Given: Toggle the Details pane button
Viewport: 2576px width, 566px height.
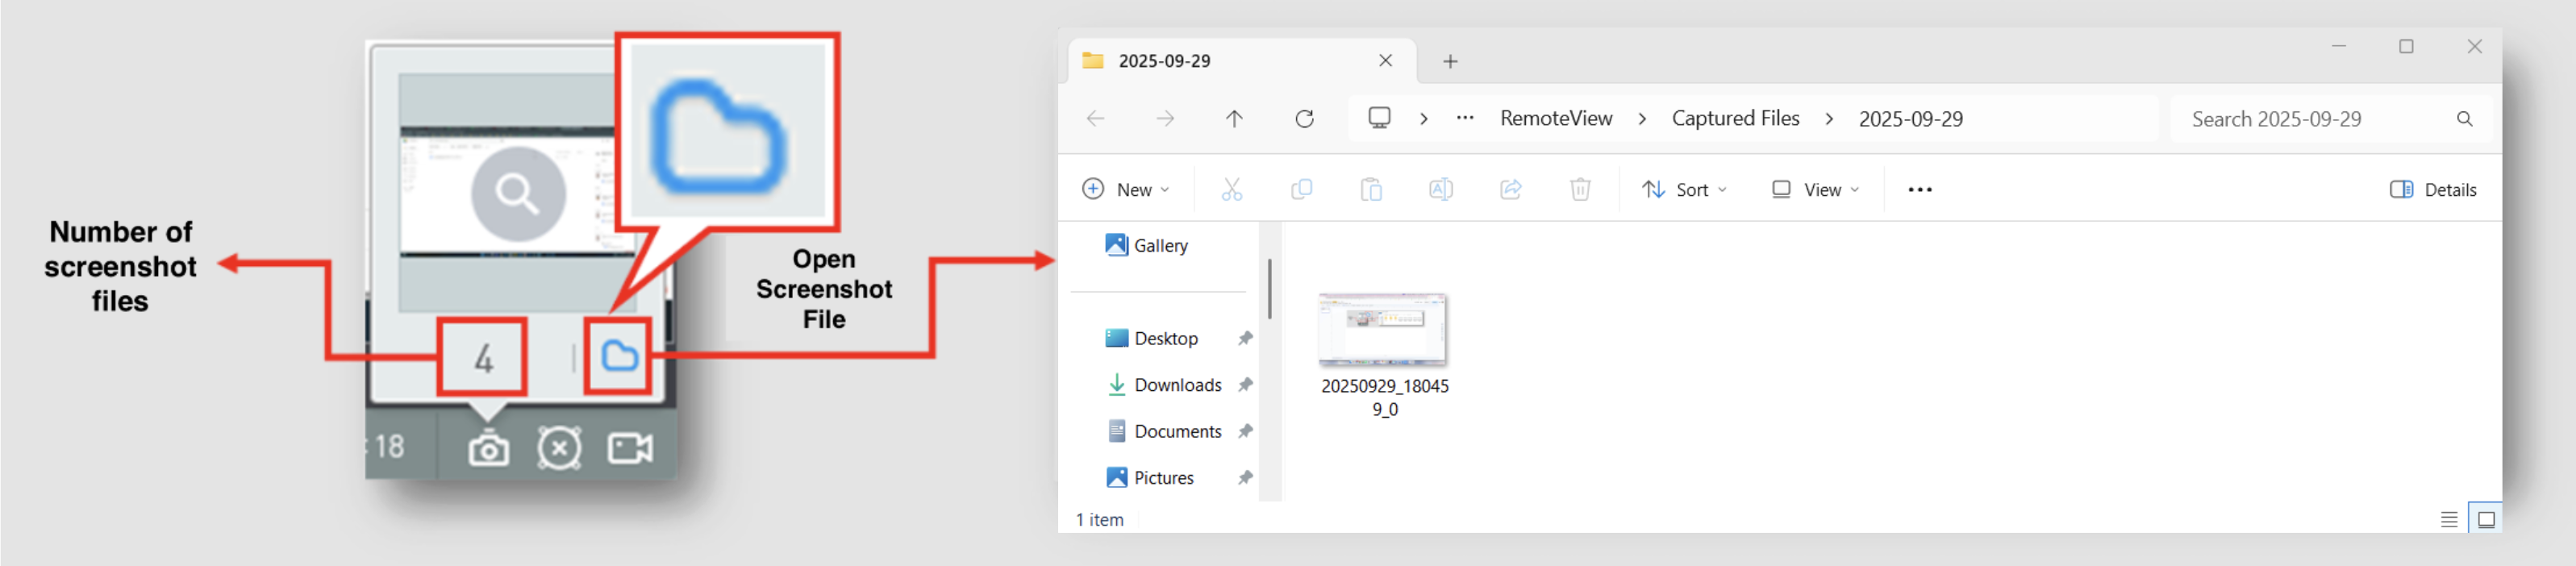Looking at the screenshot, I should (2432, 189).
